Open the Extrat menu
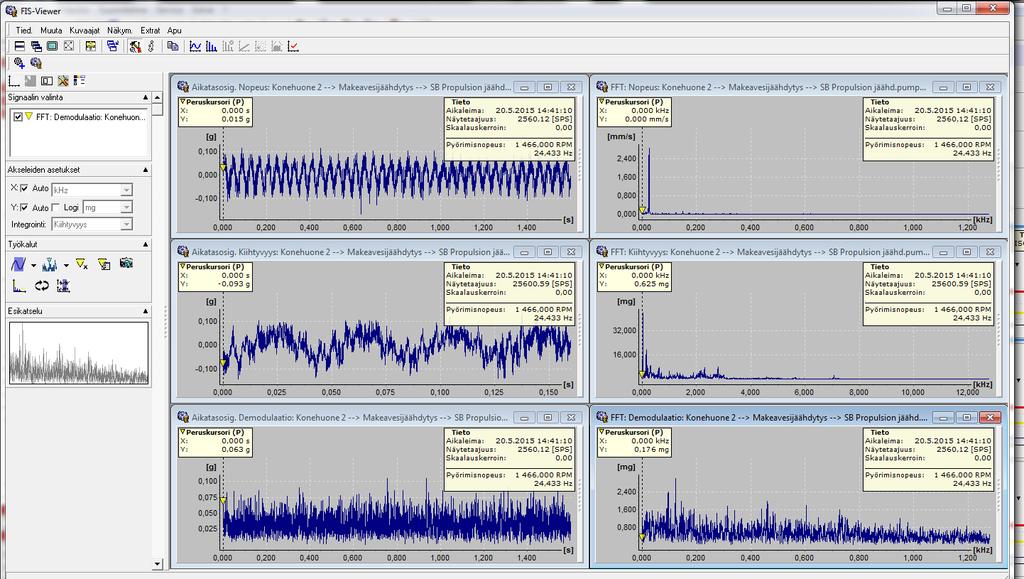 pyautogui.click(x=150, y=30)
